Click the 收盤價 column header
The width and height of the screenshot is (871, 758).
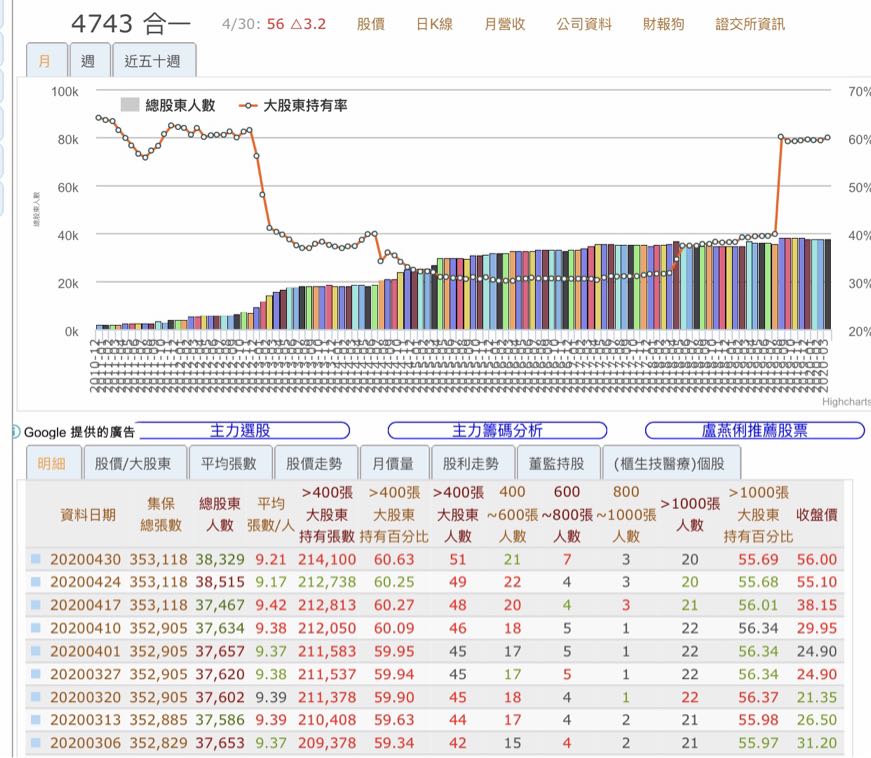tap(816, 514)
